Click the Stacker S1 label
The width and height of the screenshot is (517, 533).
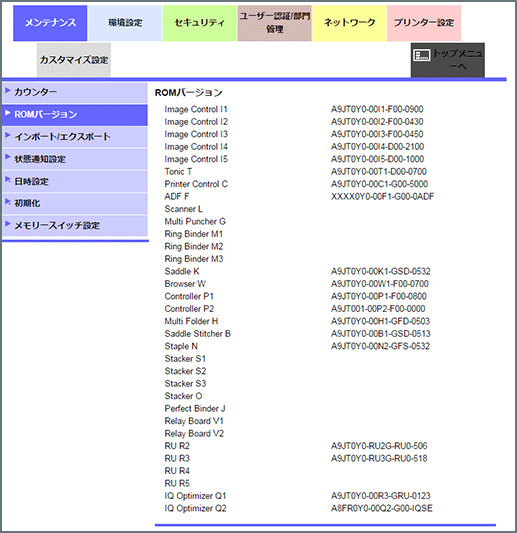point(185,359)
